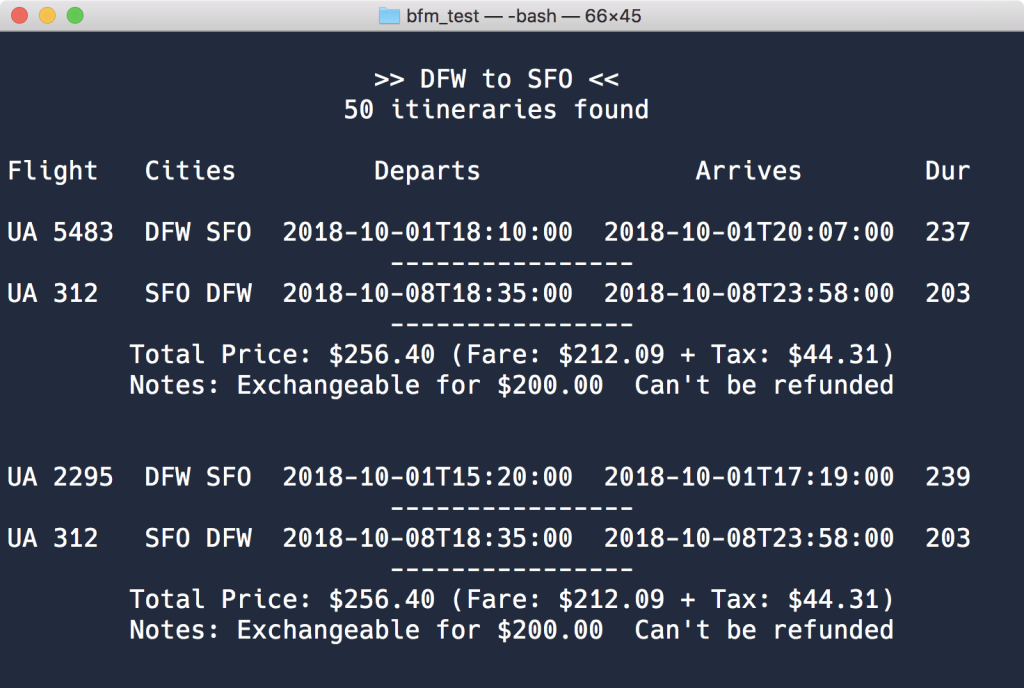Minimize the terminal using the yellow button
Screen dimensions: 1024x688
pos(47,16)
